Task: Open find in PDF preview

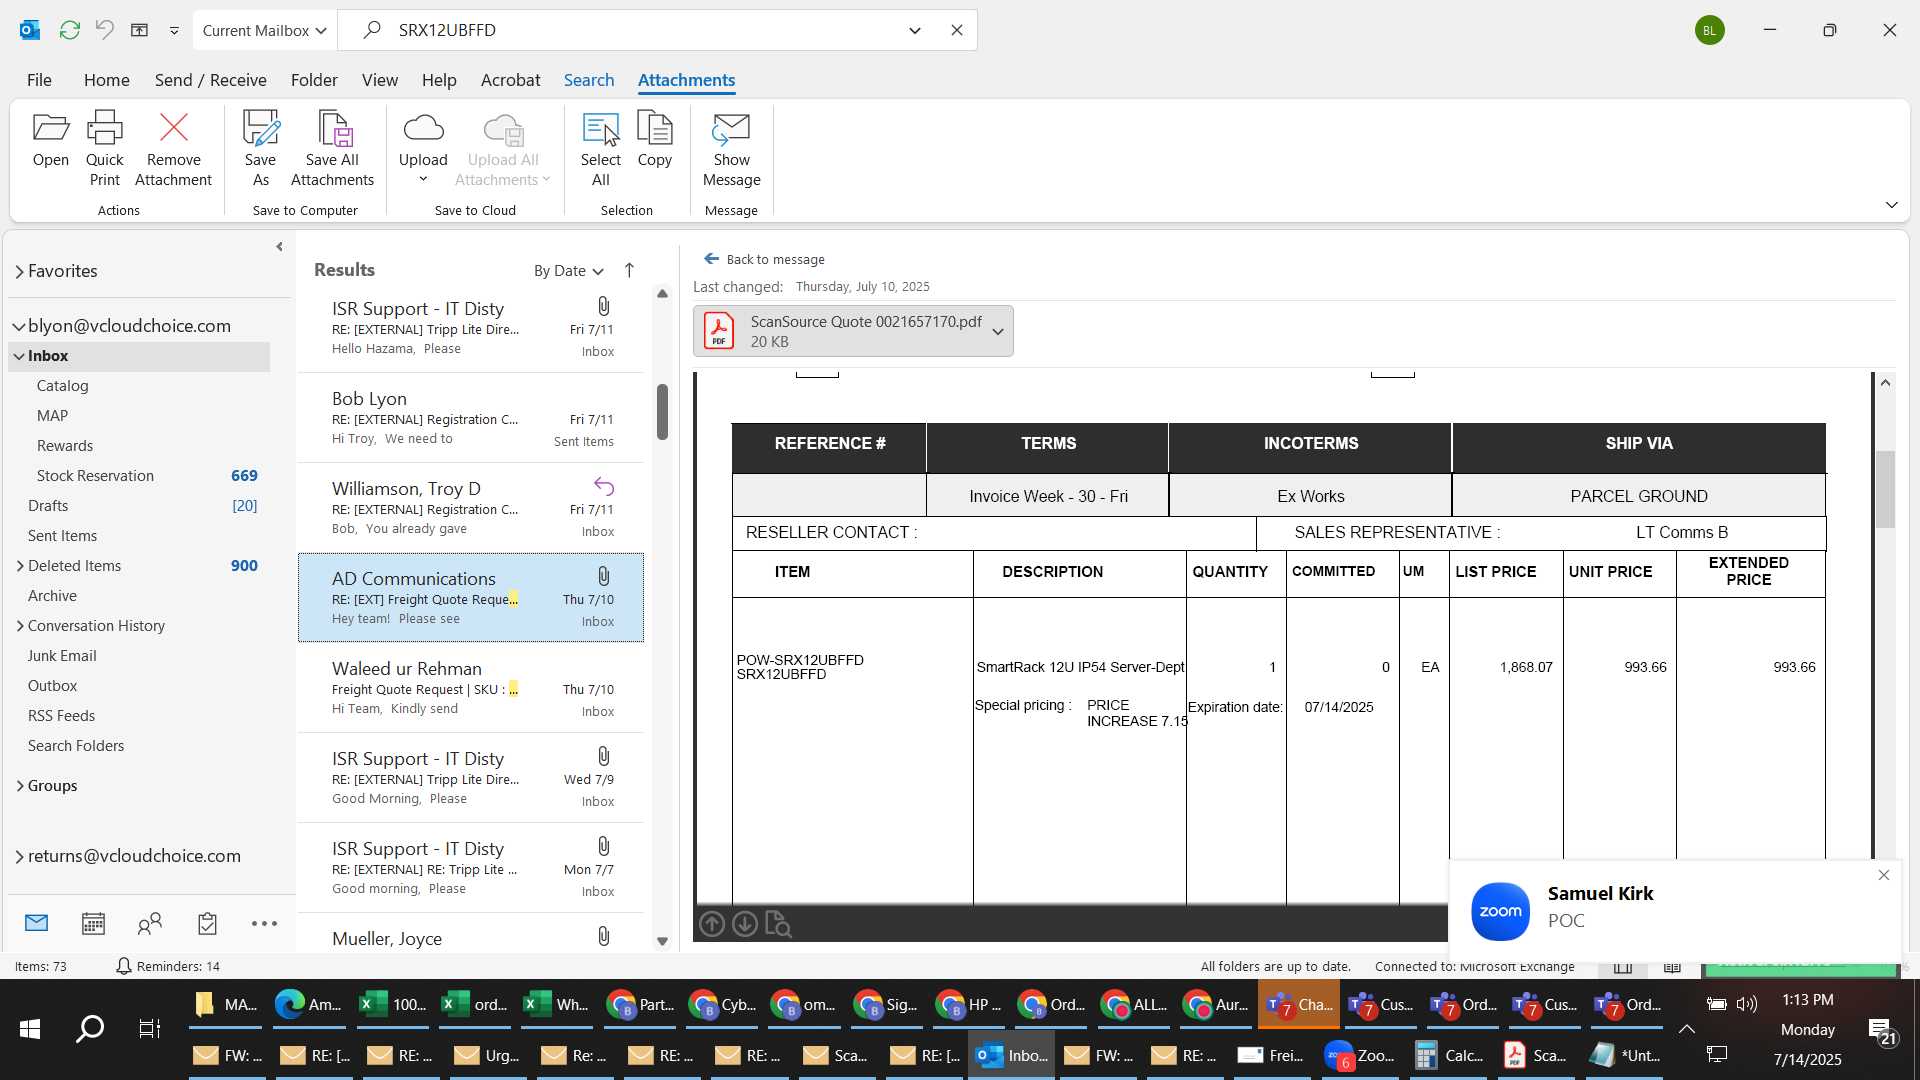Action: pos(777,924)
